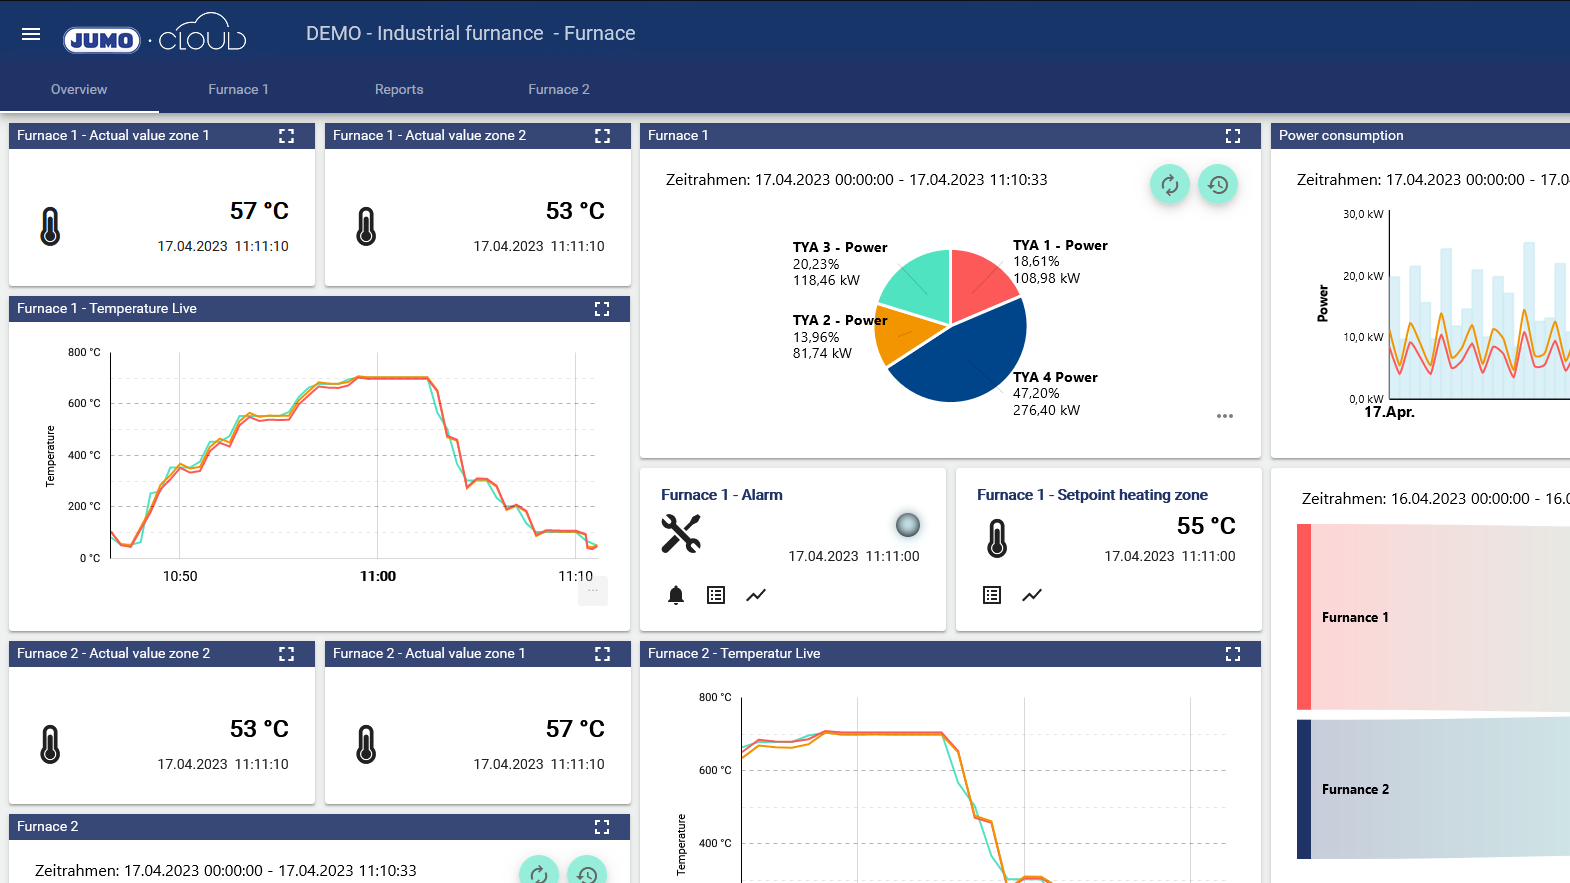The width and height of the screenshot is (1570, 883).
Task: Click the bell icon under Furnace 1 Alarm
Action: click(676, 595)
